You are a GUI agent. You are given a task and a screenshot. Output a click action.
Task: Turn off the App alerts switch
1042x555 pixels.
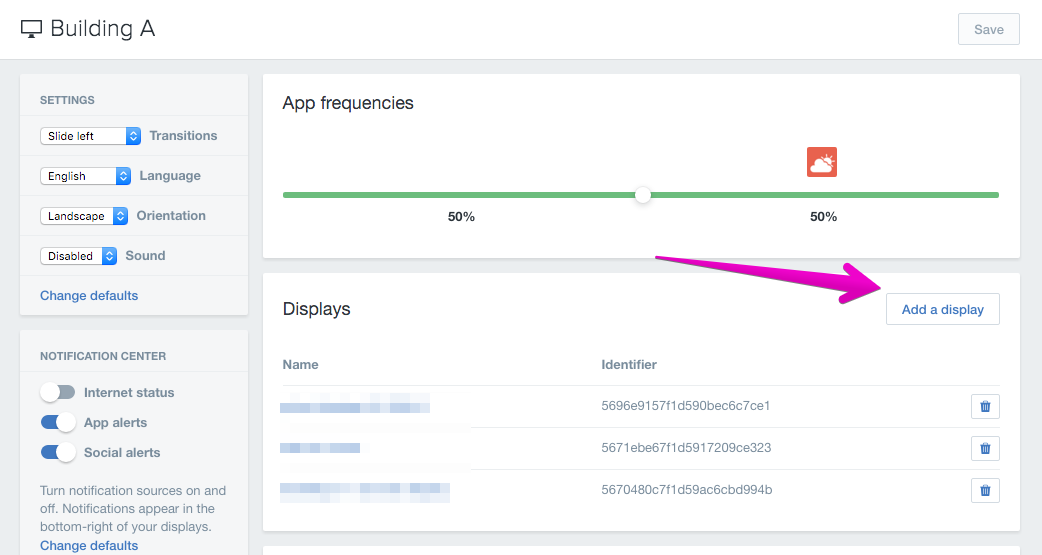coord(58,422)
